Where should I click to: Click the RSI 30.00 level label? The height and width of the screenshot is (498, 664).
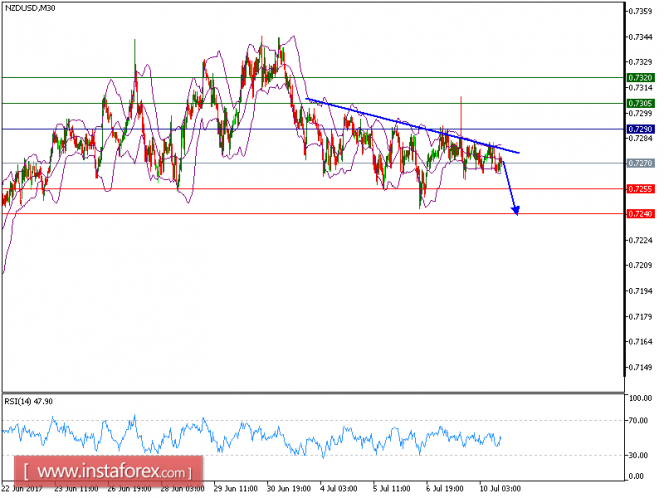point(638,456)
